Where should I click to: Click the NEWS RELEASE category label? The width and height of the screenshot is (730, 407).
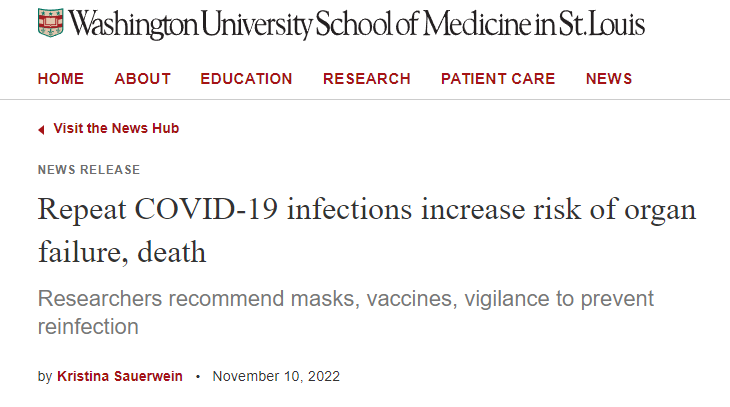coord(89,170)
